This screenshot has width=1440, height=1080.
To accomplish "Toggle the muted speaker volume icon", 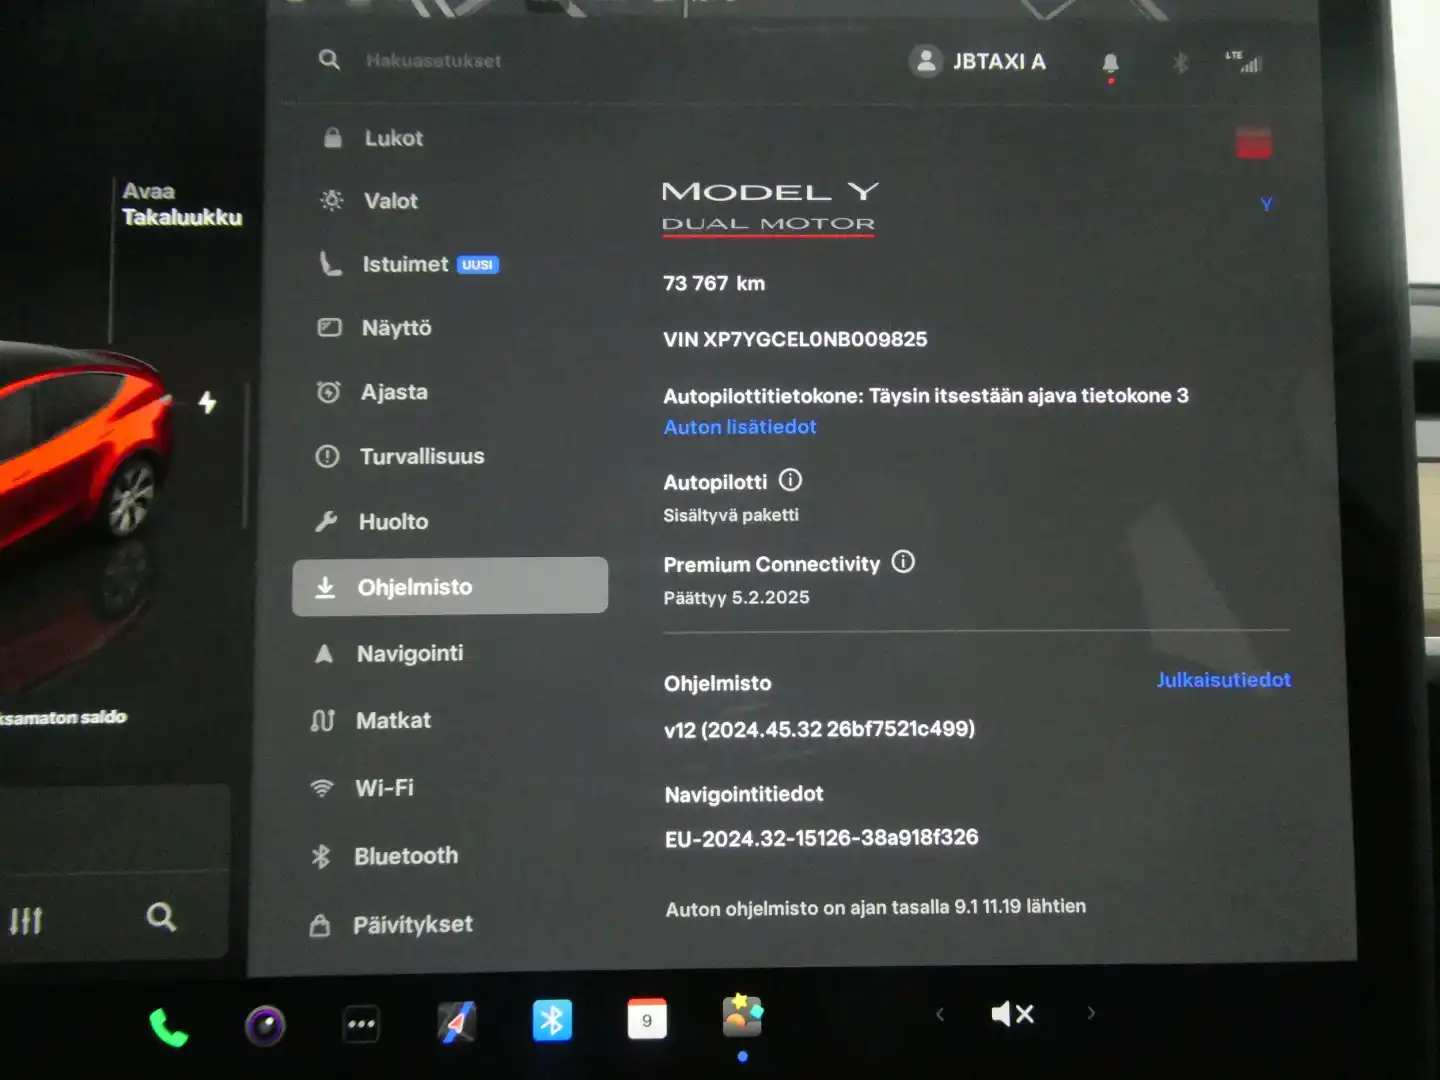I will point(1012,1014).
